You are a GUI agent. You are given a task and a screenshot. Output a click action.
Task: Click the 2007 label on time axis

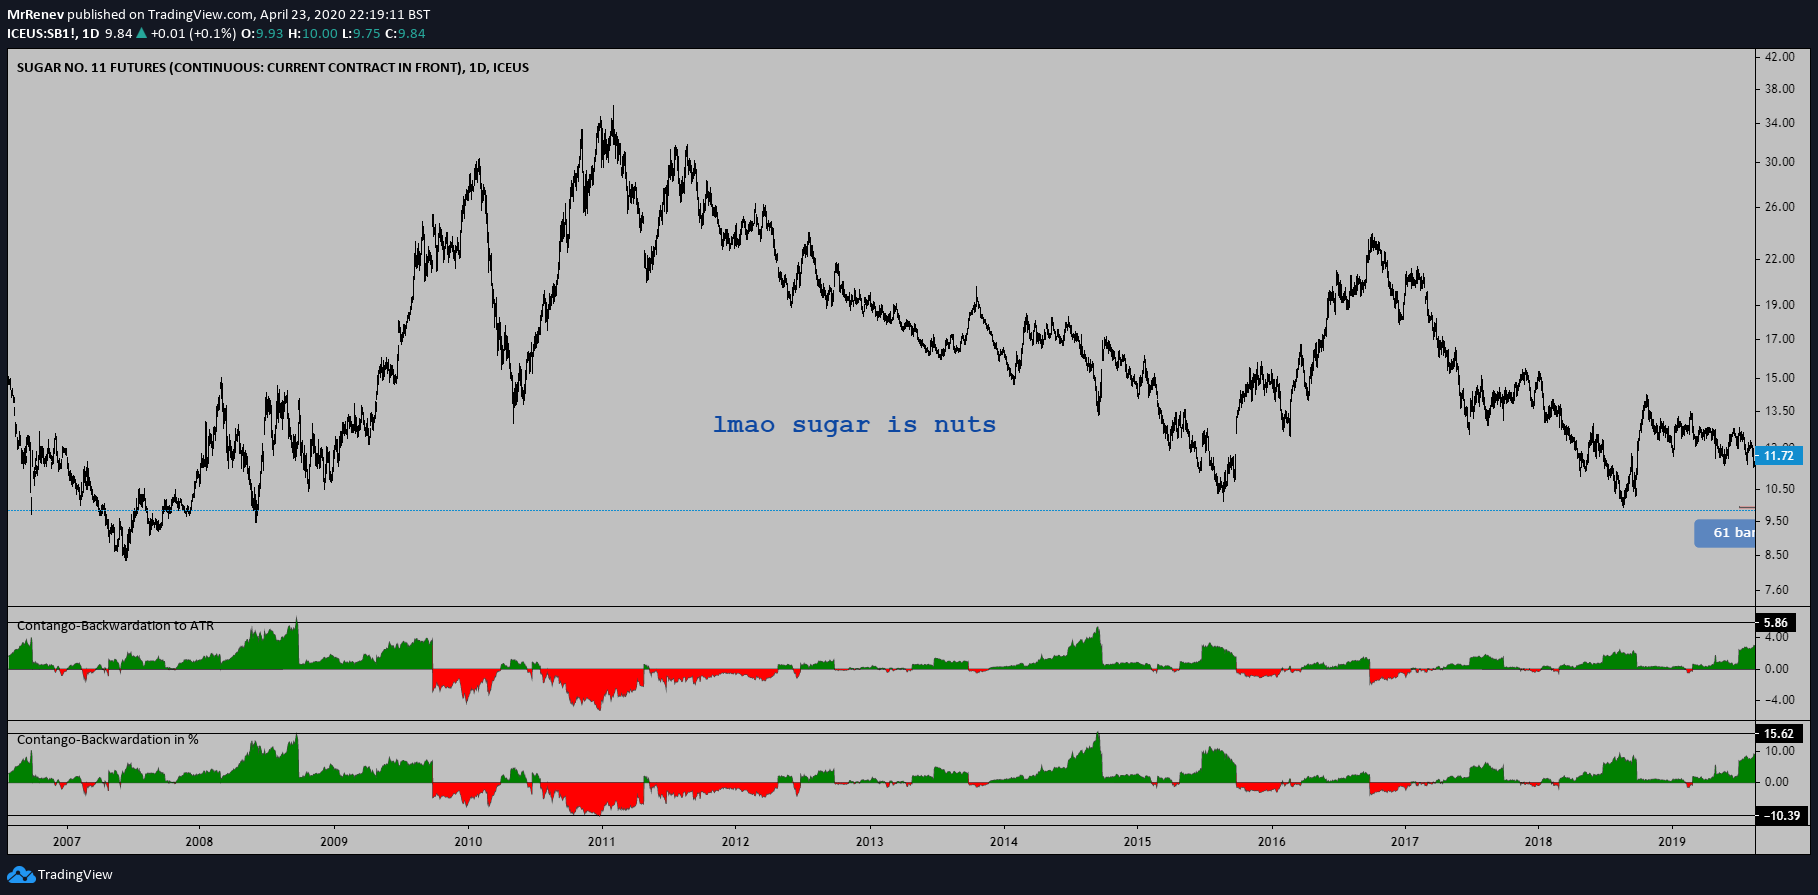67,842
